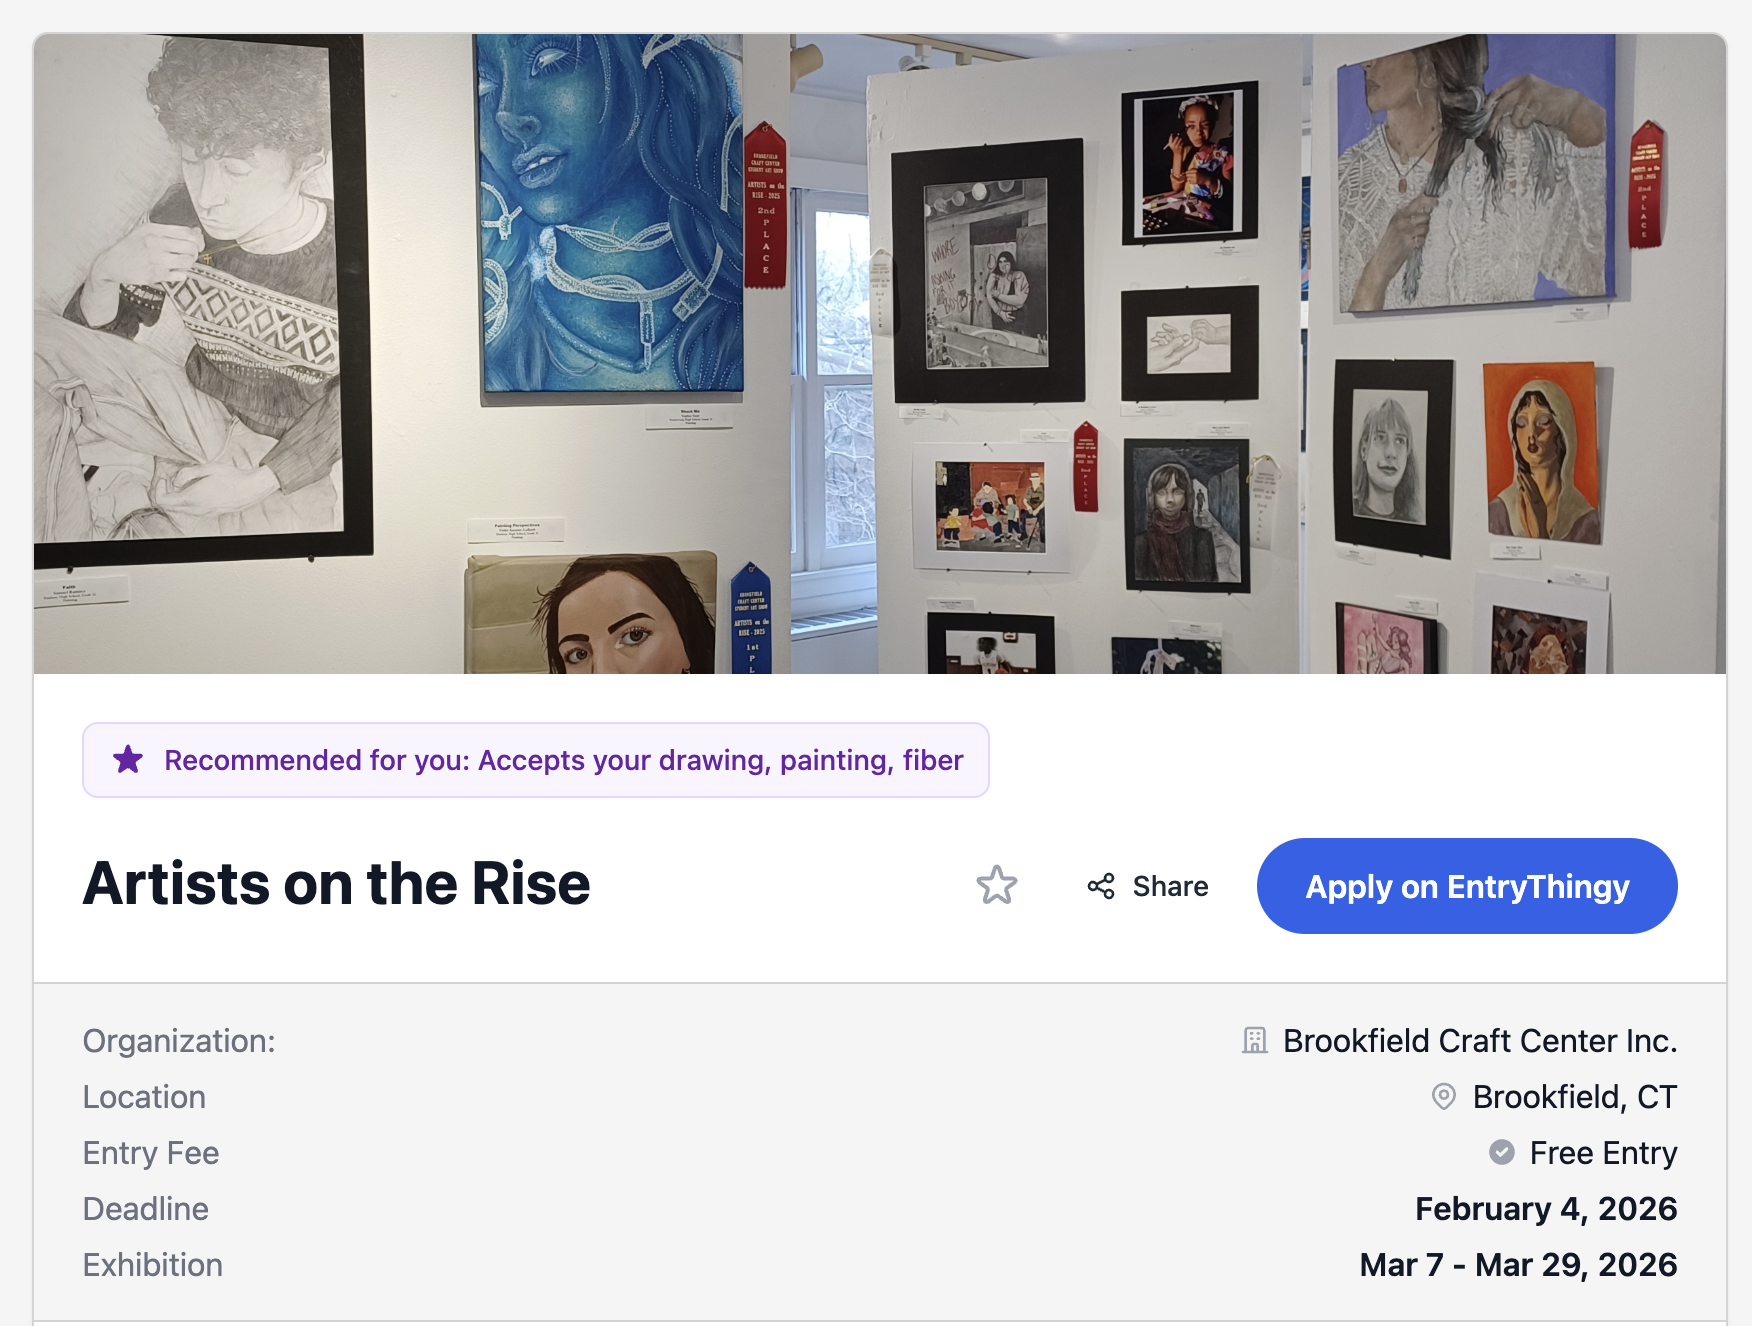Click the checkmark badge beside Free Entry
Image resolution: width=1752 pixels, height=1326 pixels.
[1501, 1153]
